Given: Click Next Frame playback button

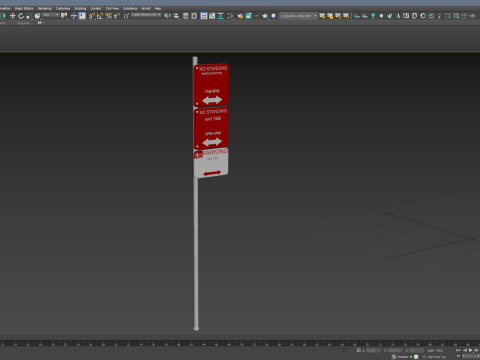Looking at the screenshot, I should tap(477, 350).
